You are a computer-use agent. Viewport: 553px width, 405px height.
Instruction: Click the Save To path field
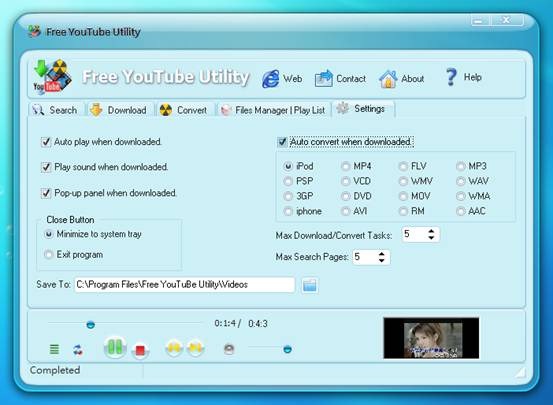point(184,285)
